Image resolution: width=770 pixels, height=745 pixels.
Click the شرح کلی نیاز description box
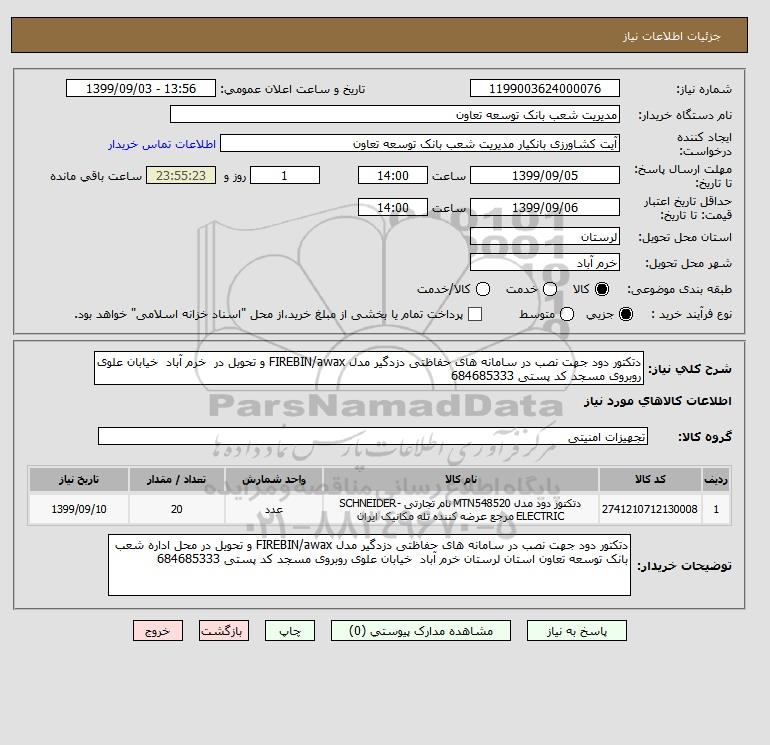tap(369, 368)
